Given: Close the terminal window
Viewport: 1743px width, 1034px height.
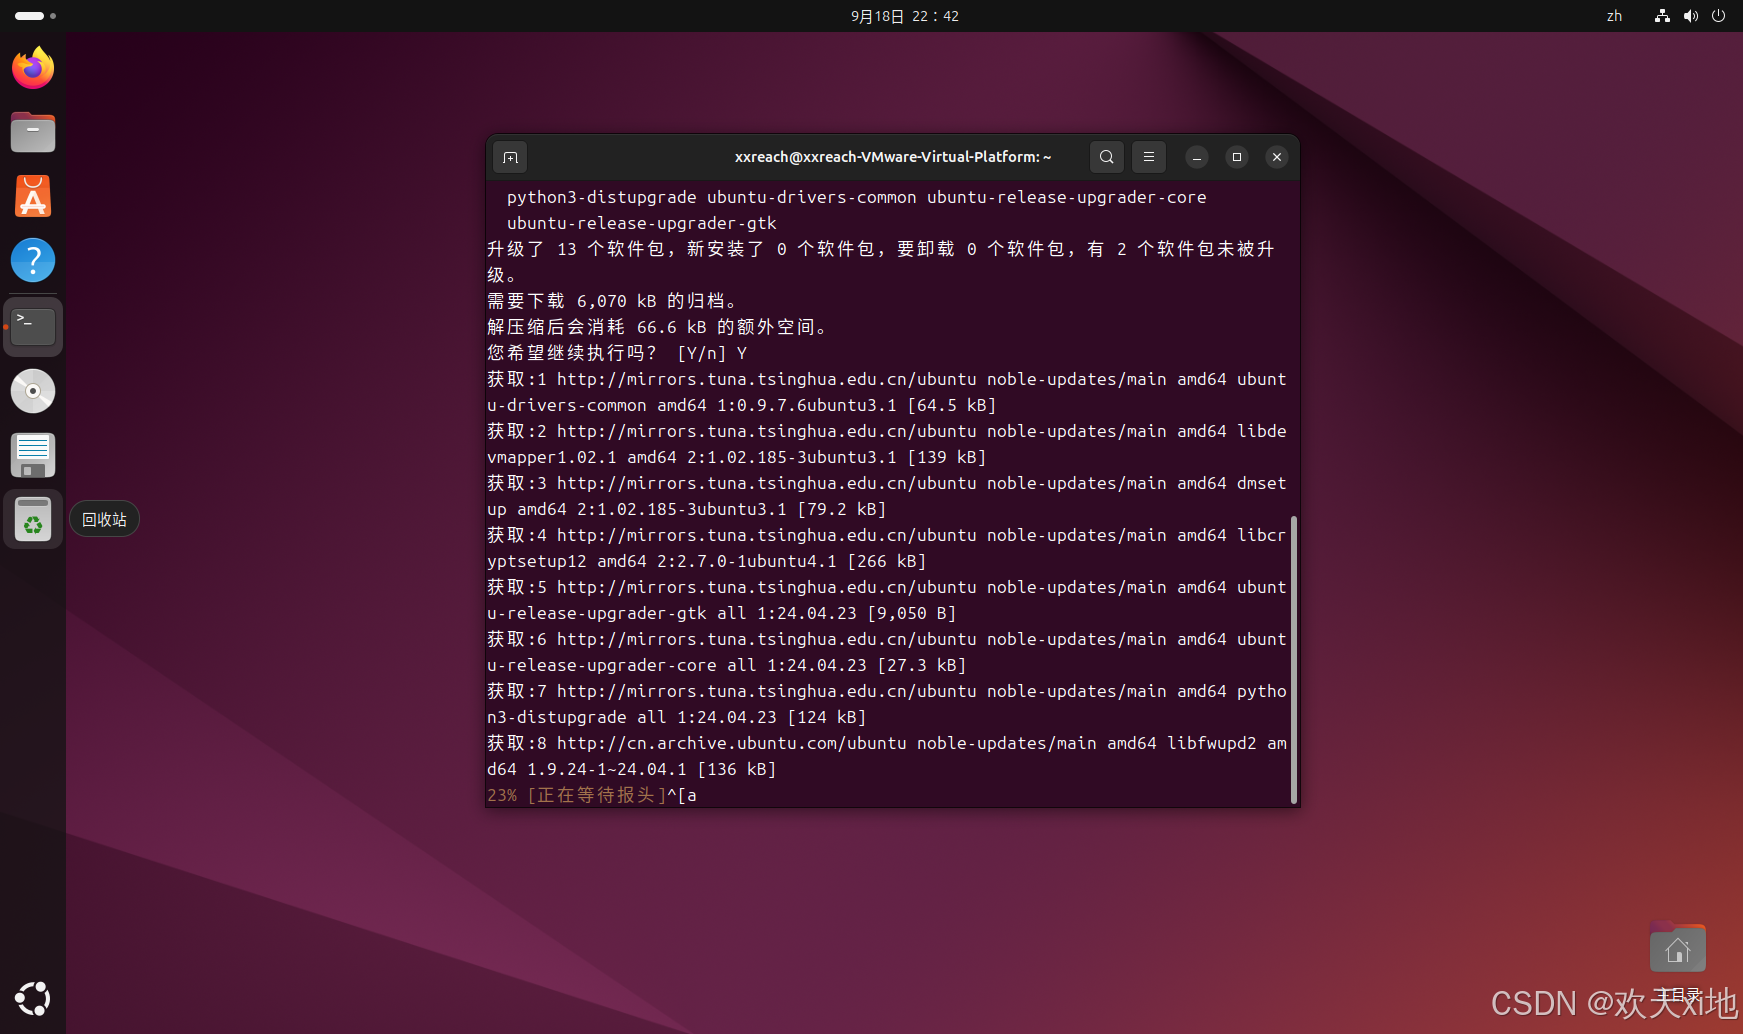Looking at the screenshot, I should 1277,157.
